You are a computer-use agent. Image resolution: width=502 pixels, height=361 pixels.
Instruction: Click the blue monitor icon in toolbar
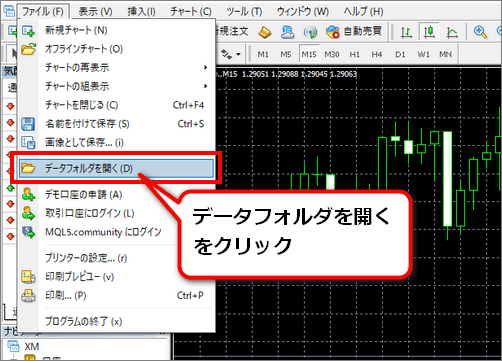point(287,32)
